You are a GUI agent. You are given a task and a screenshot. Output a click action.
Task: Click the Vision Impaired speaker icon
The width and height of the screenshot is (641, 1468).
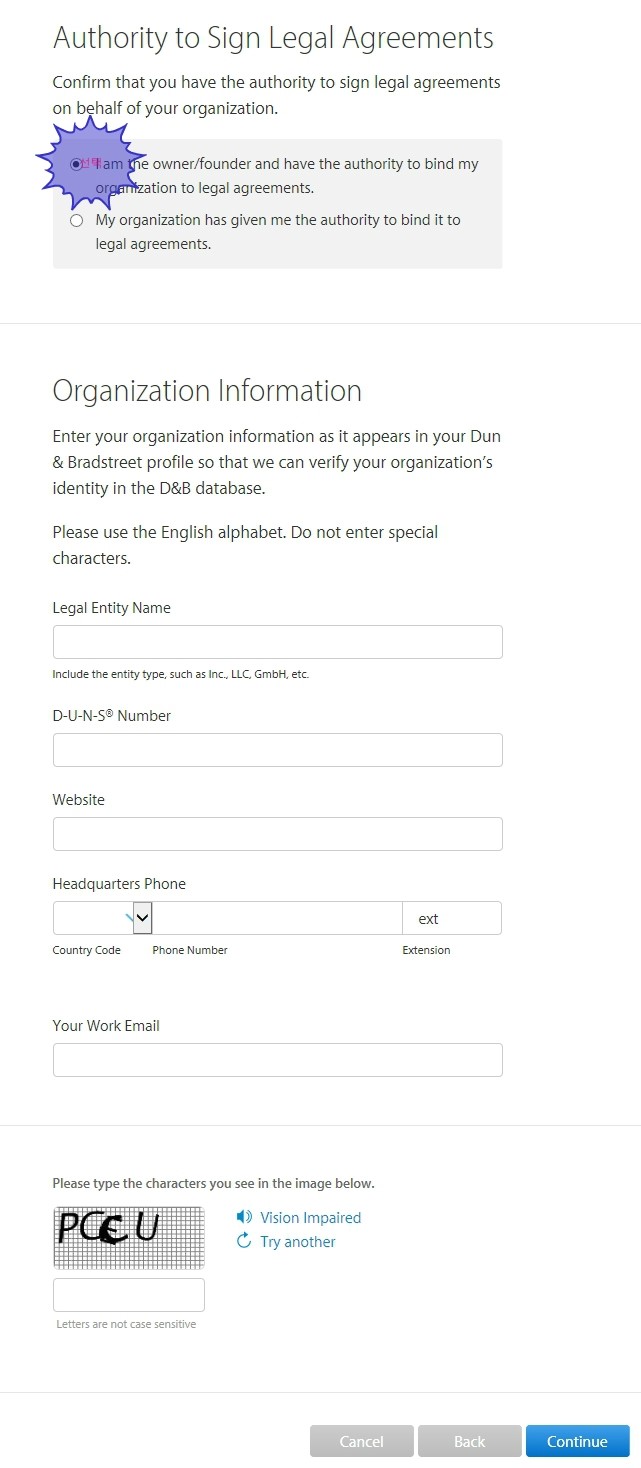[x=244, y=1217]
